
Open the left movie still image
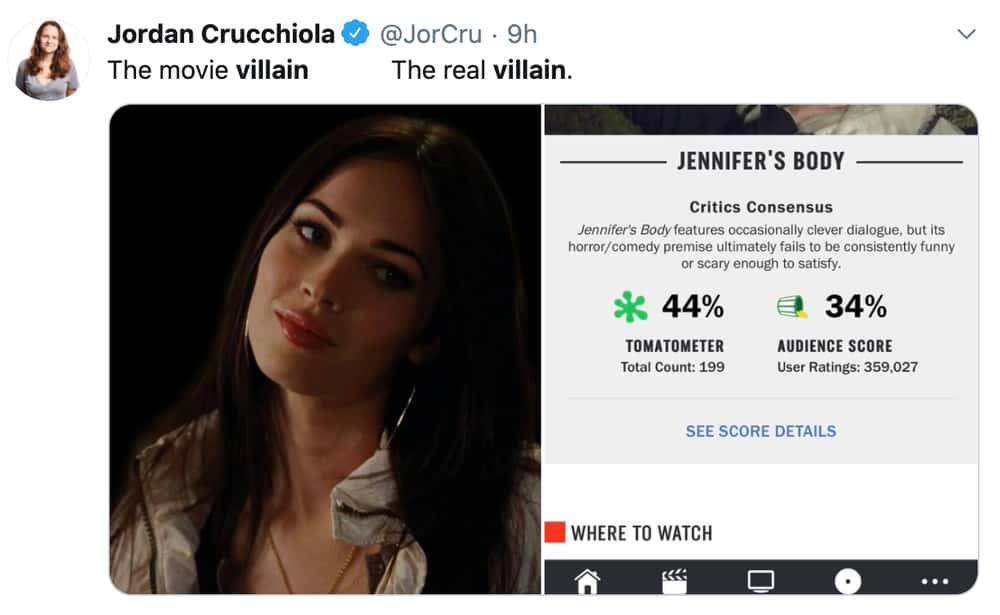(x=325, y=349)
